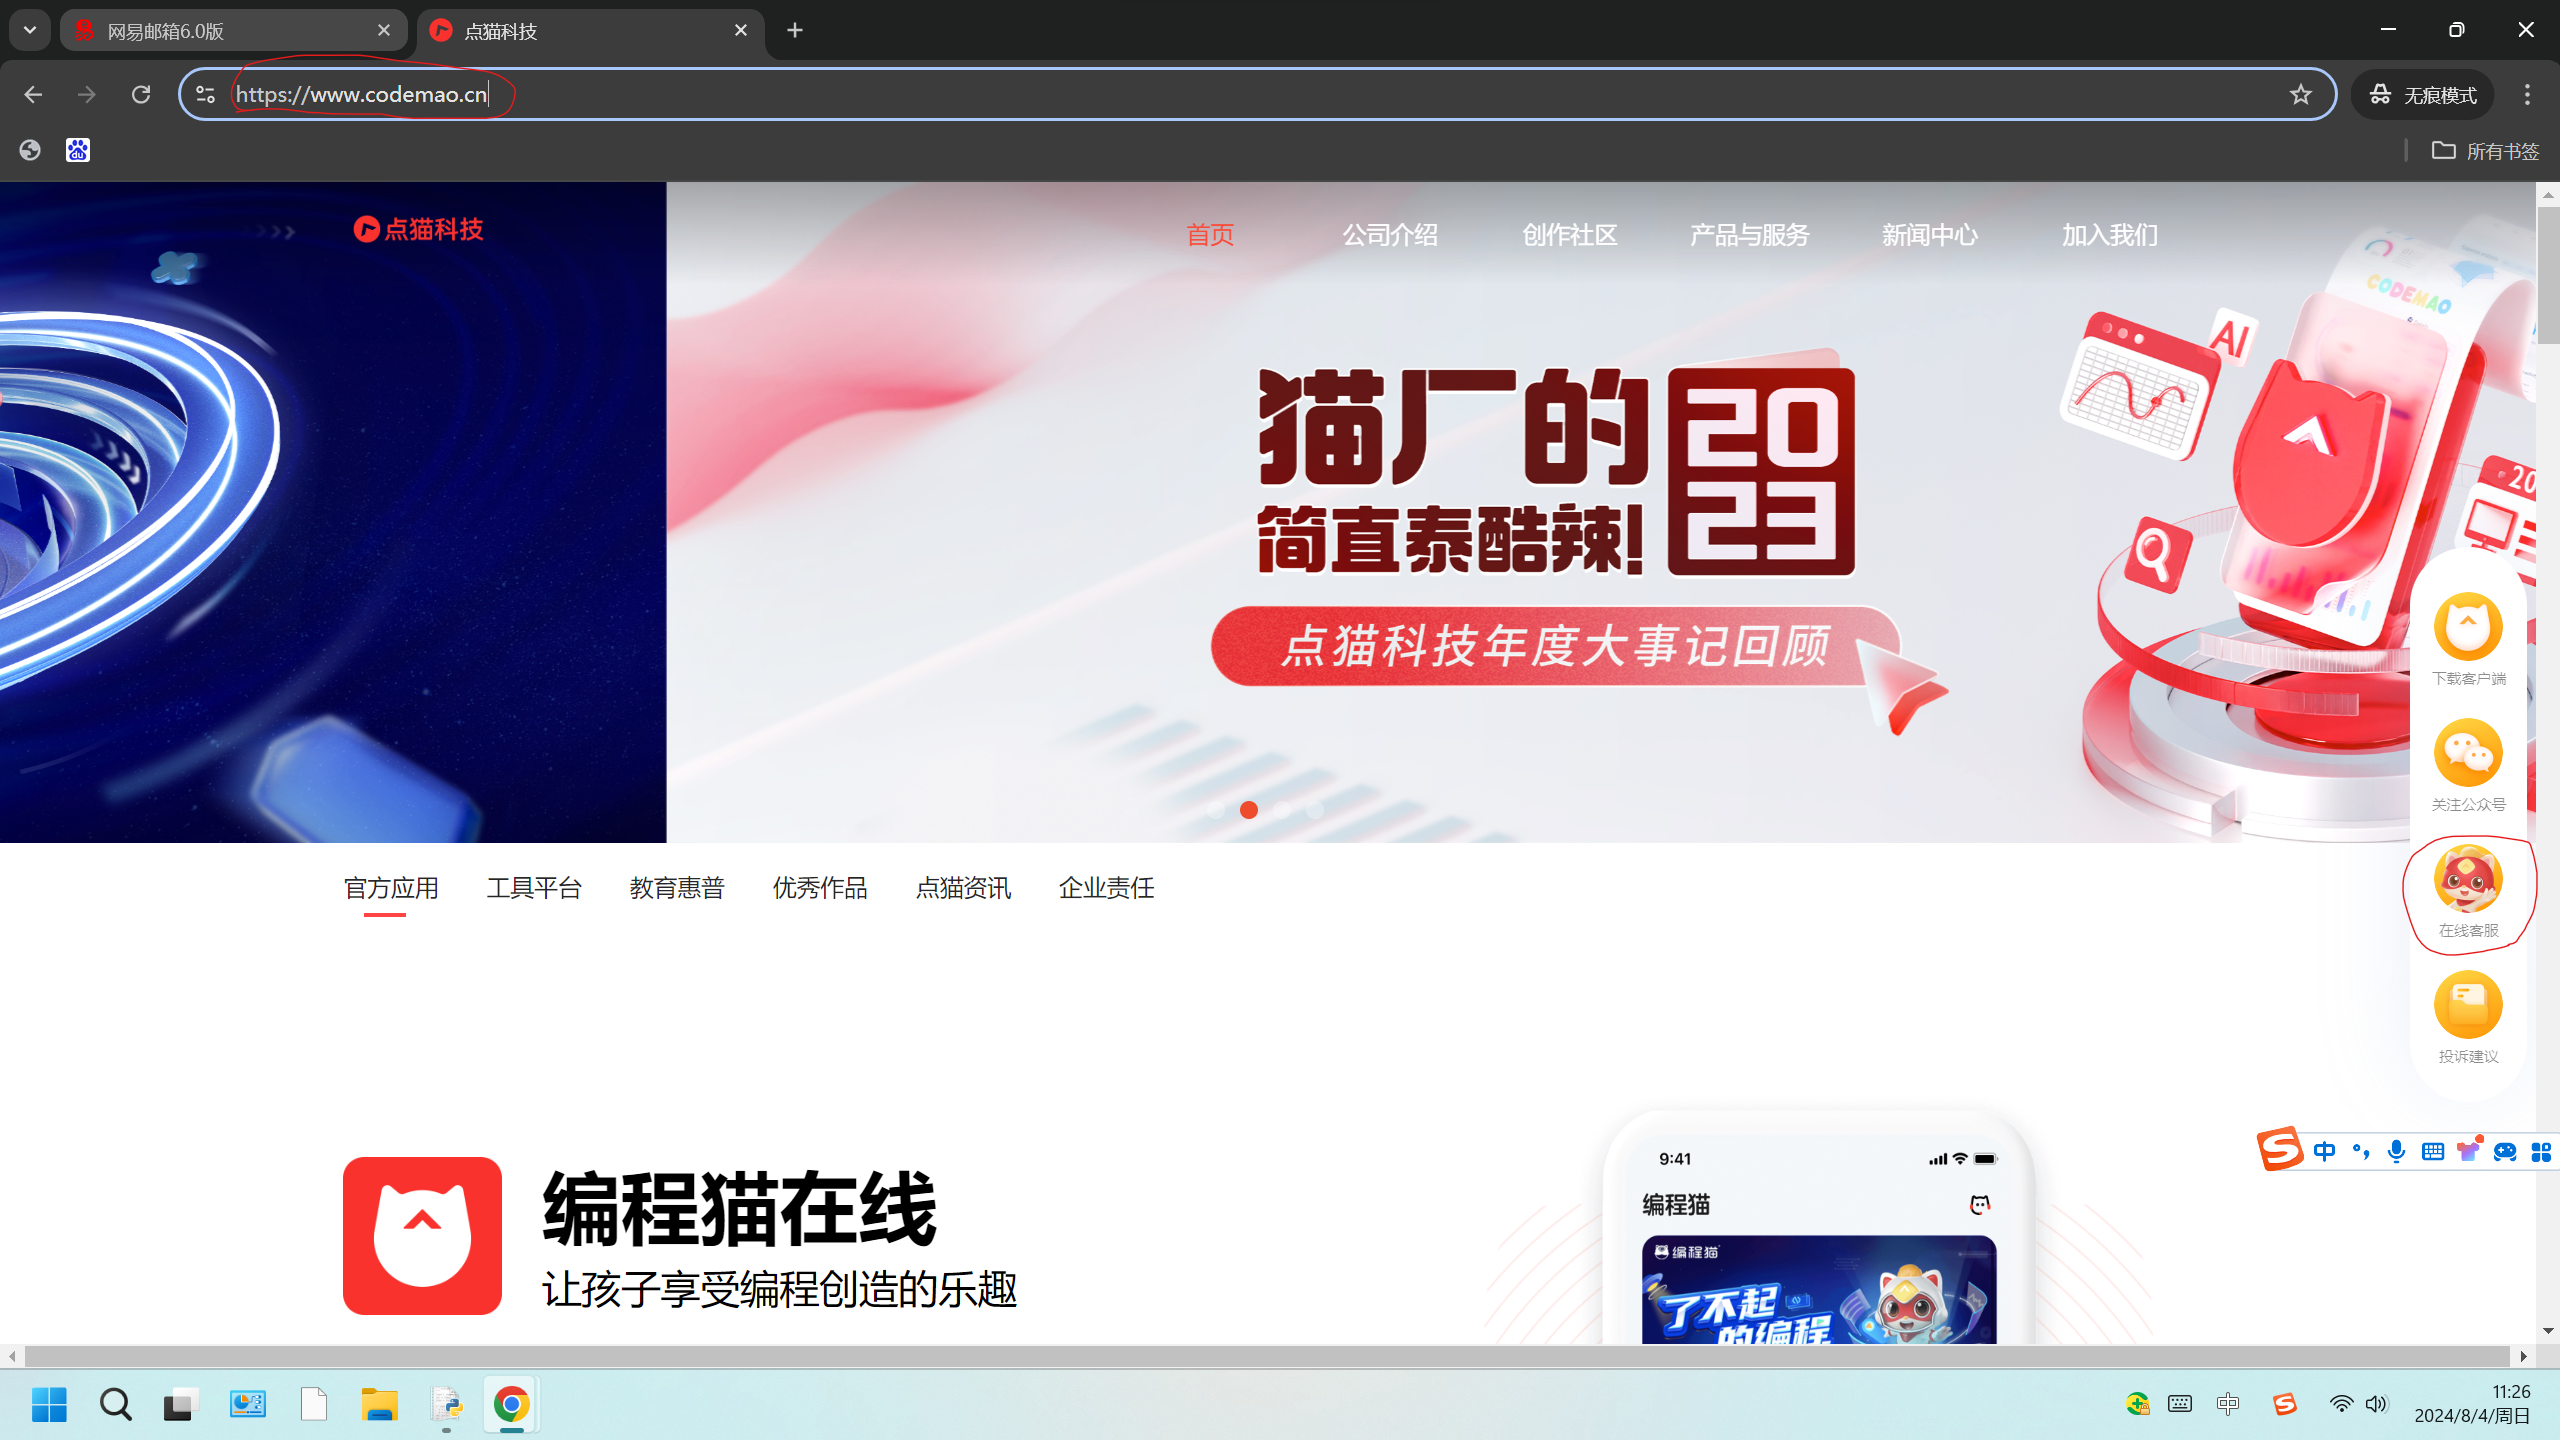Open the globe bookmark in bookmarks bar
The width and height of the screenshot is (2560, 1440).
tap(30, 150)
